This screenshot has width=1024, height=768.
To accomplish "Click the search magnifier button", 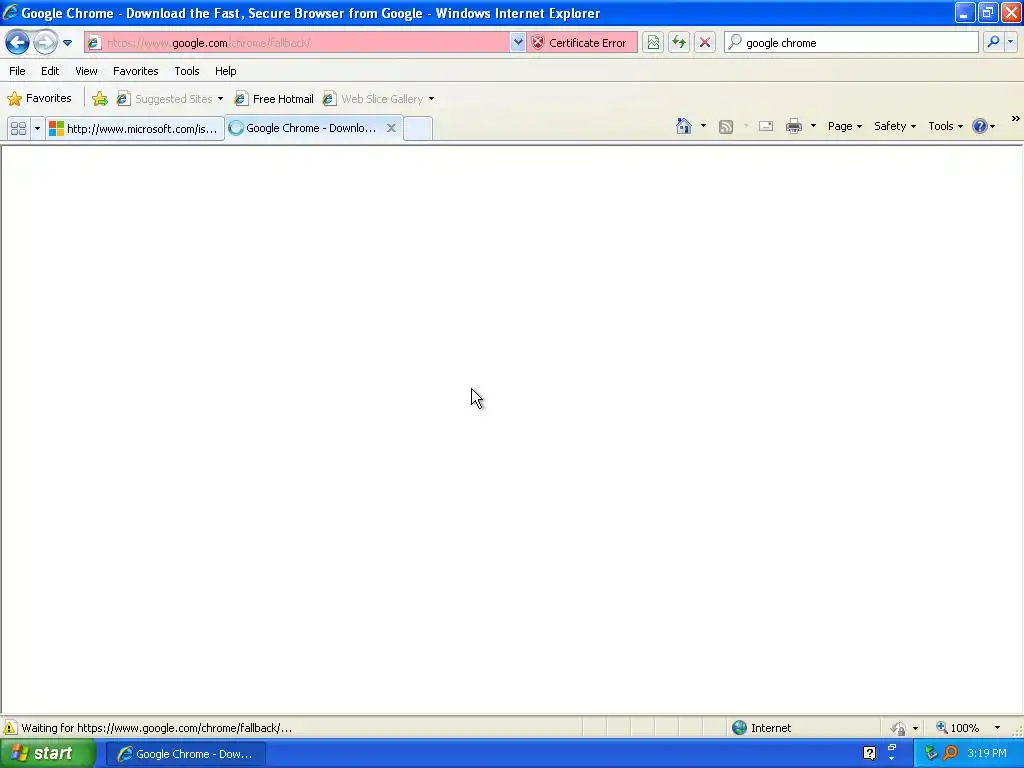I will point(993,42).
